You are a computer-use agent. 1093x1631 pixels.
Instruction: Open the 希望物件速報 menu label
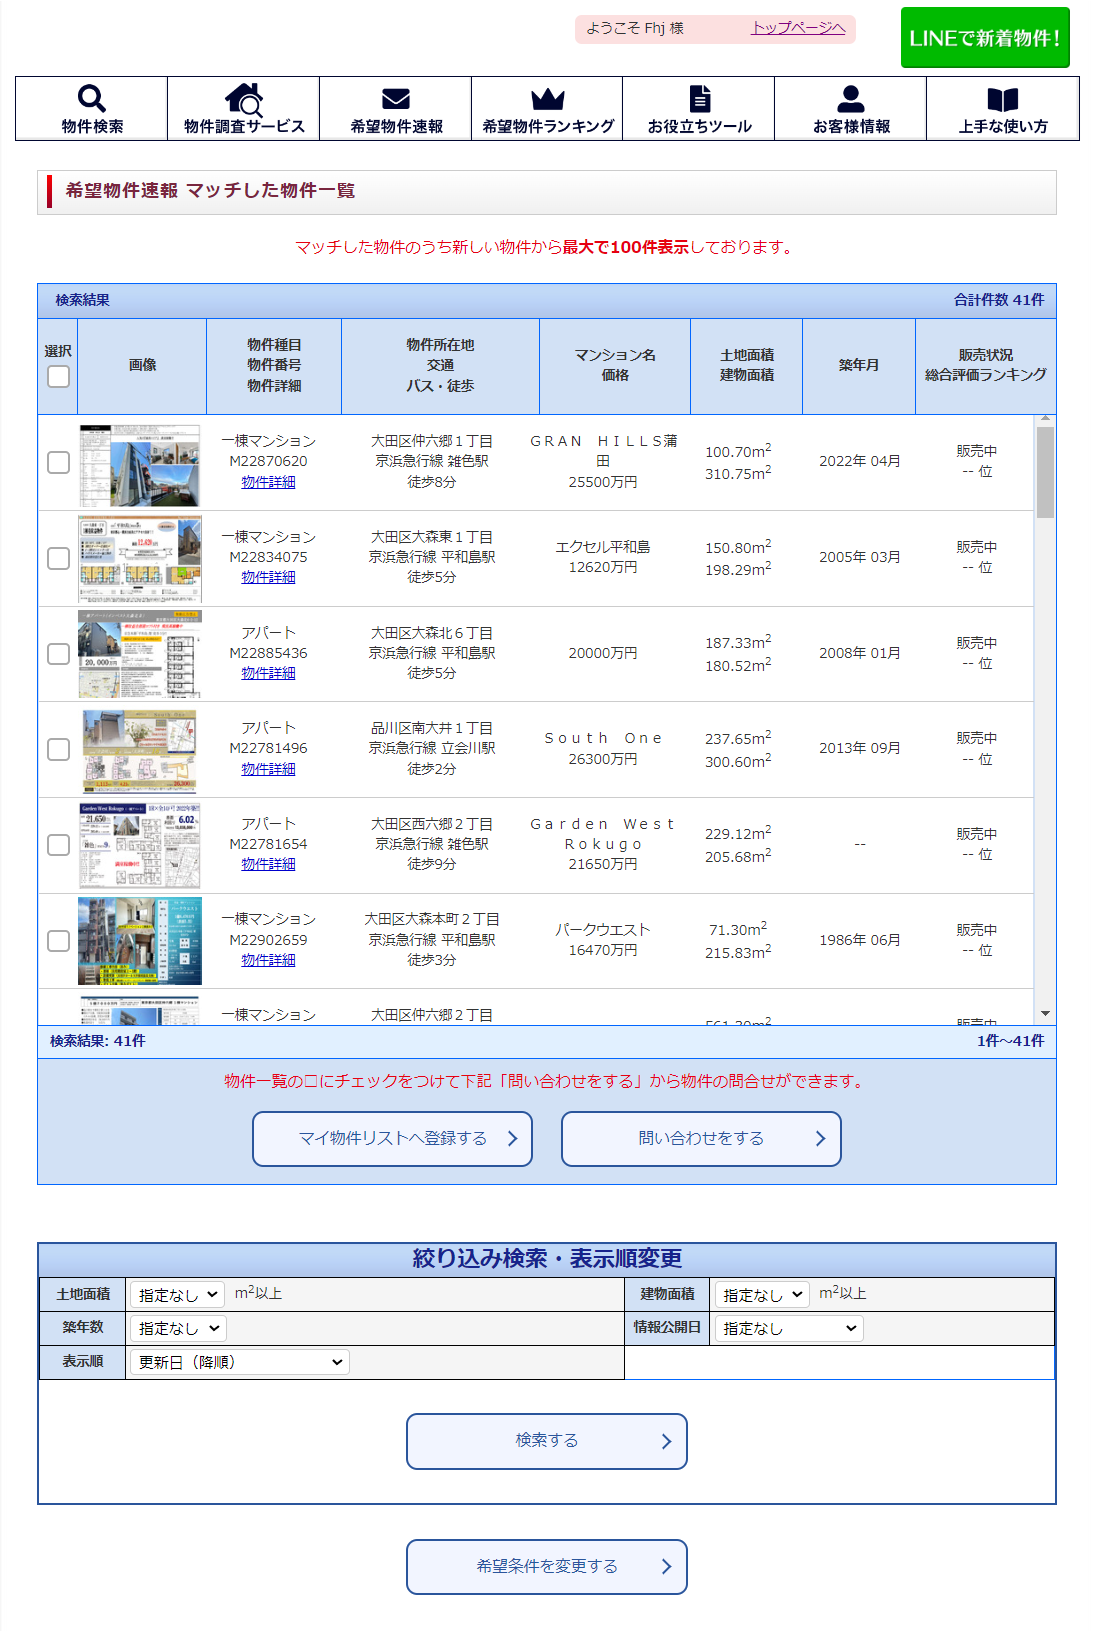coord(396,126)
